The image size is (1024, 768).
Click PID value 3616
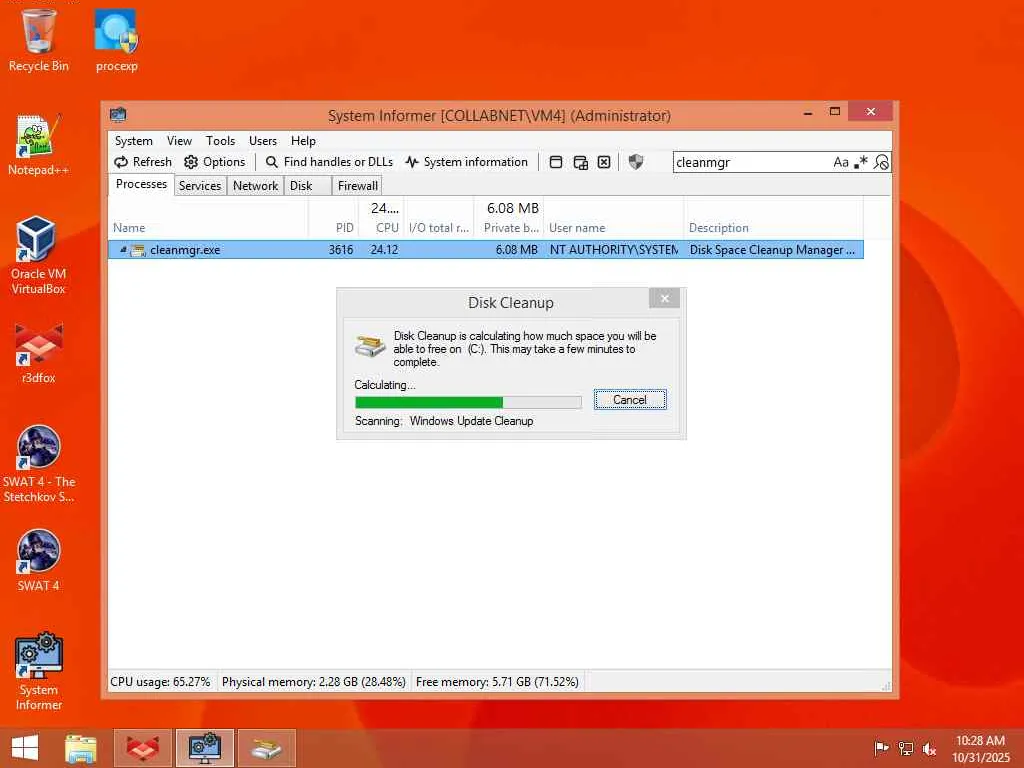(x=341, y=249)
